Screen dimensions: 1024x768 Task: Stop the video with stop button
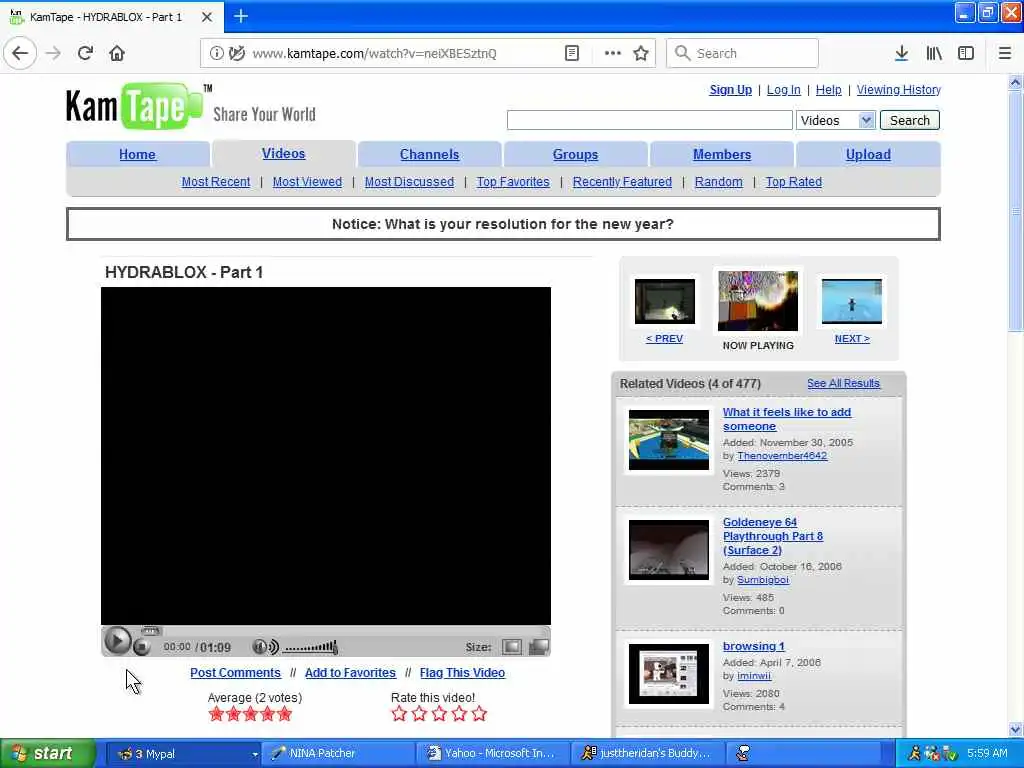(x=141, y=647)
